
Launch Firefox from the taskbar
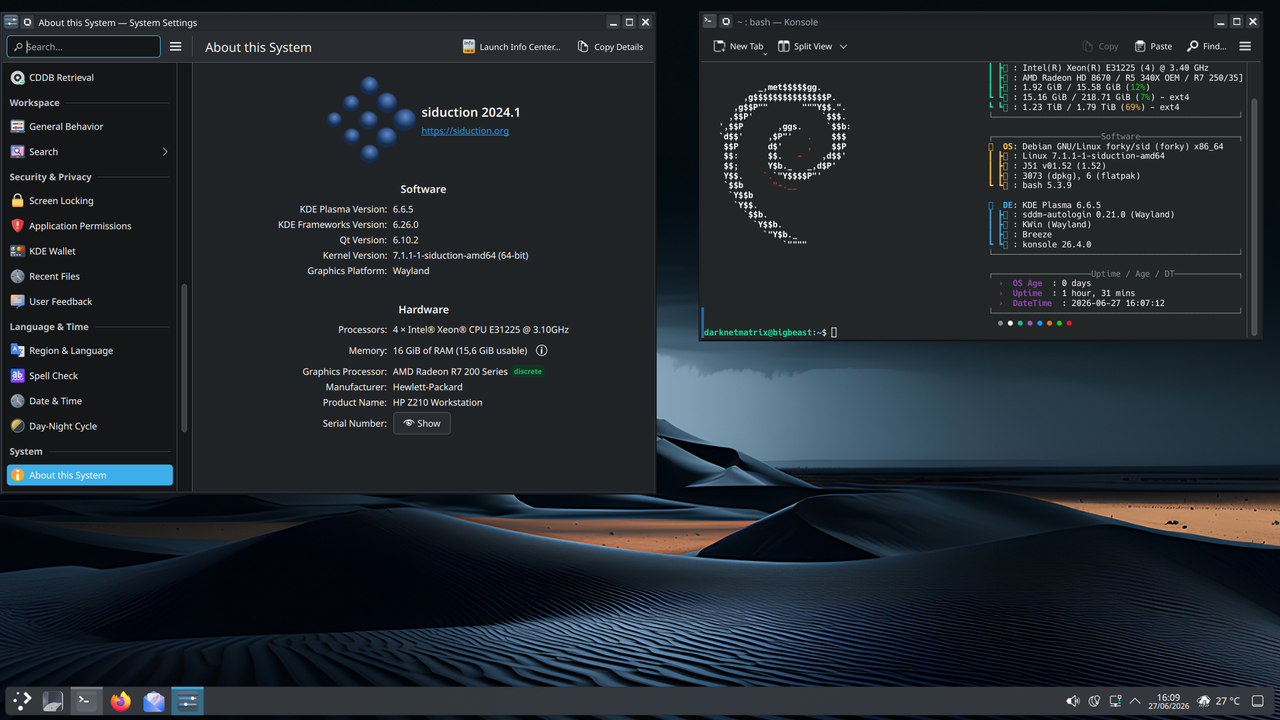(x=120, y=702)
